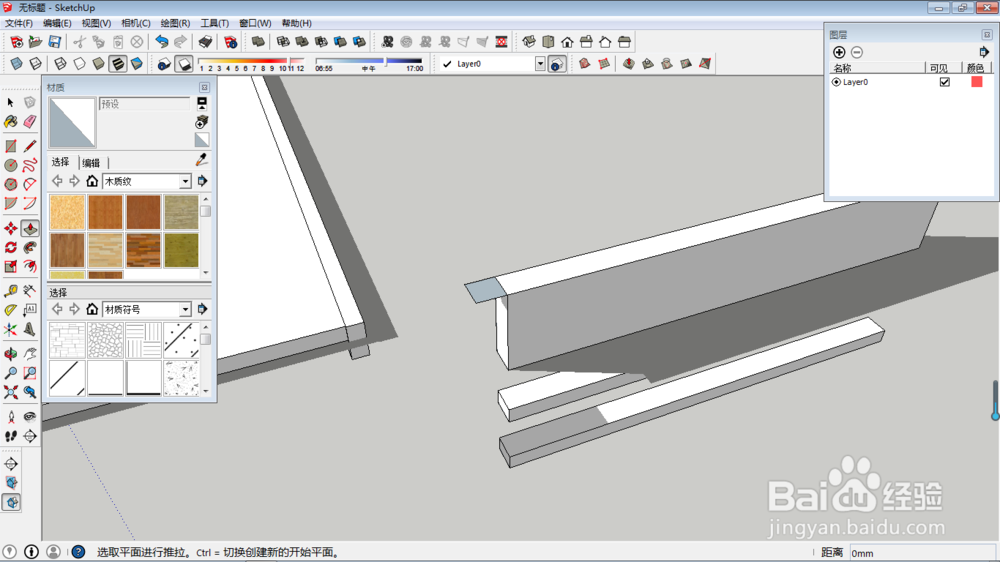Select the Line pencil tool
The width and height of the screenshot is (1000, 562).
(x=30, y=146)
